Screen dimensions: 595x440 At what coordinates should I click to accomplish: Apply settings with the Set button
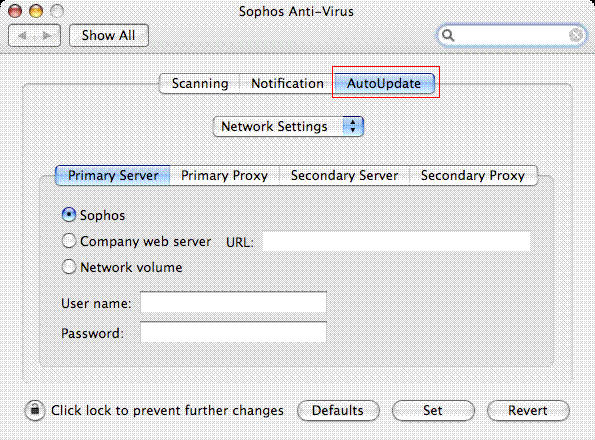[x=433, y=410]
